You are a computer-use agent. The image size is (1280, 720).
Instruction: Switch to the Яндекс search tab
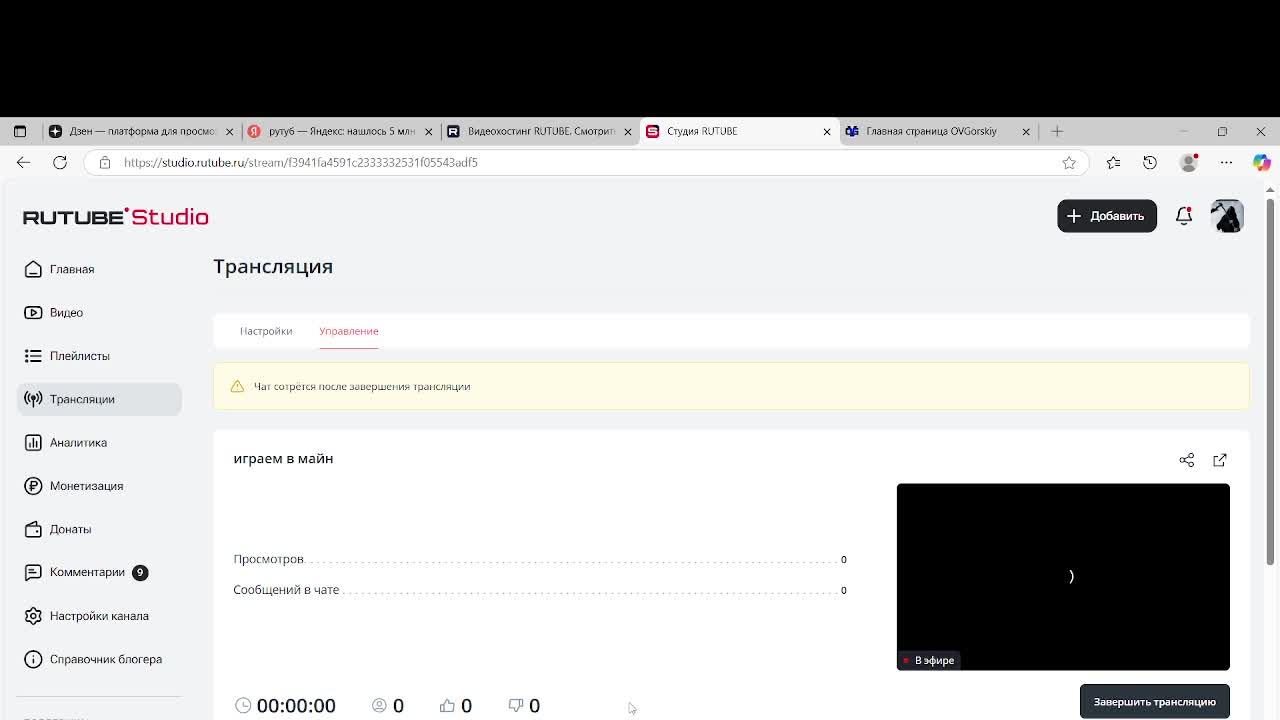[x=341, y=131]
